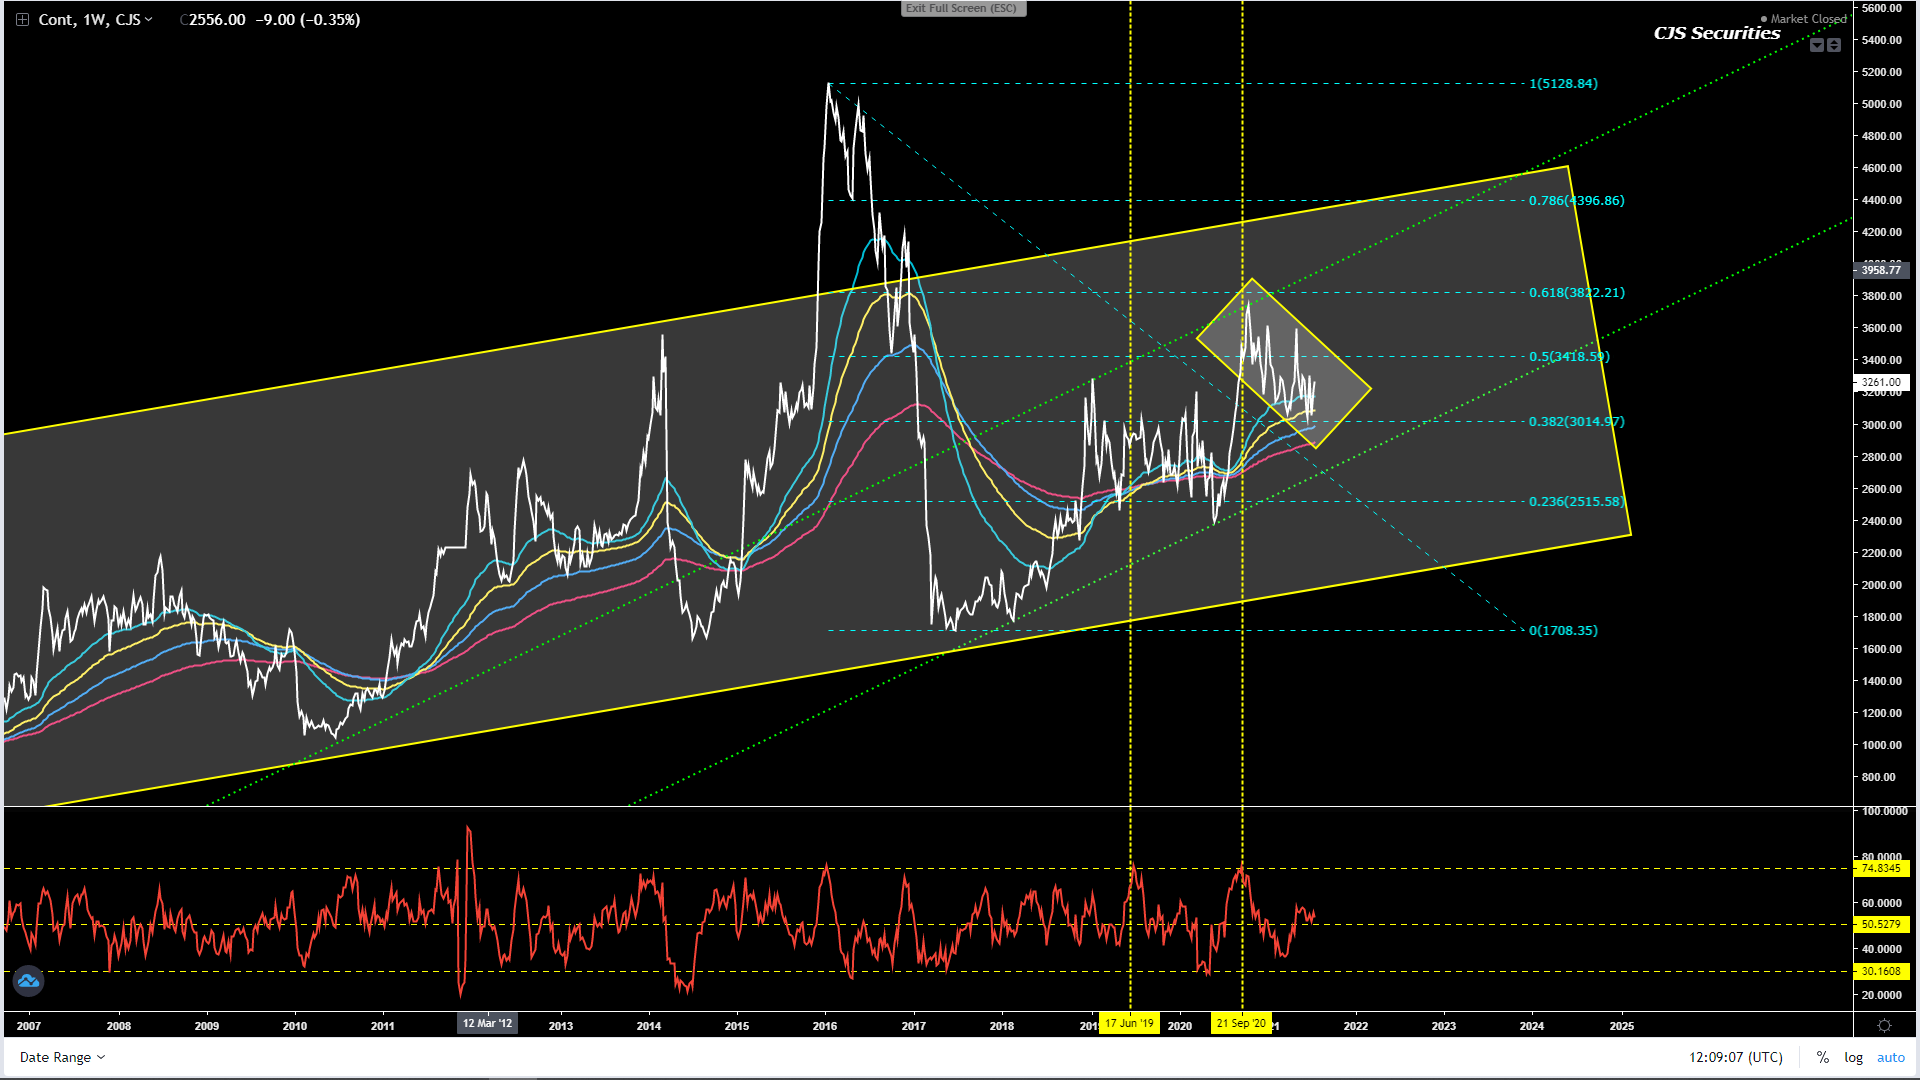Click the pane maximize up-down arrows icon
Image resolution: width=1920 pixels, height=1080 pixels.
coord(1834,45)
